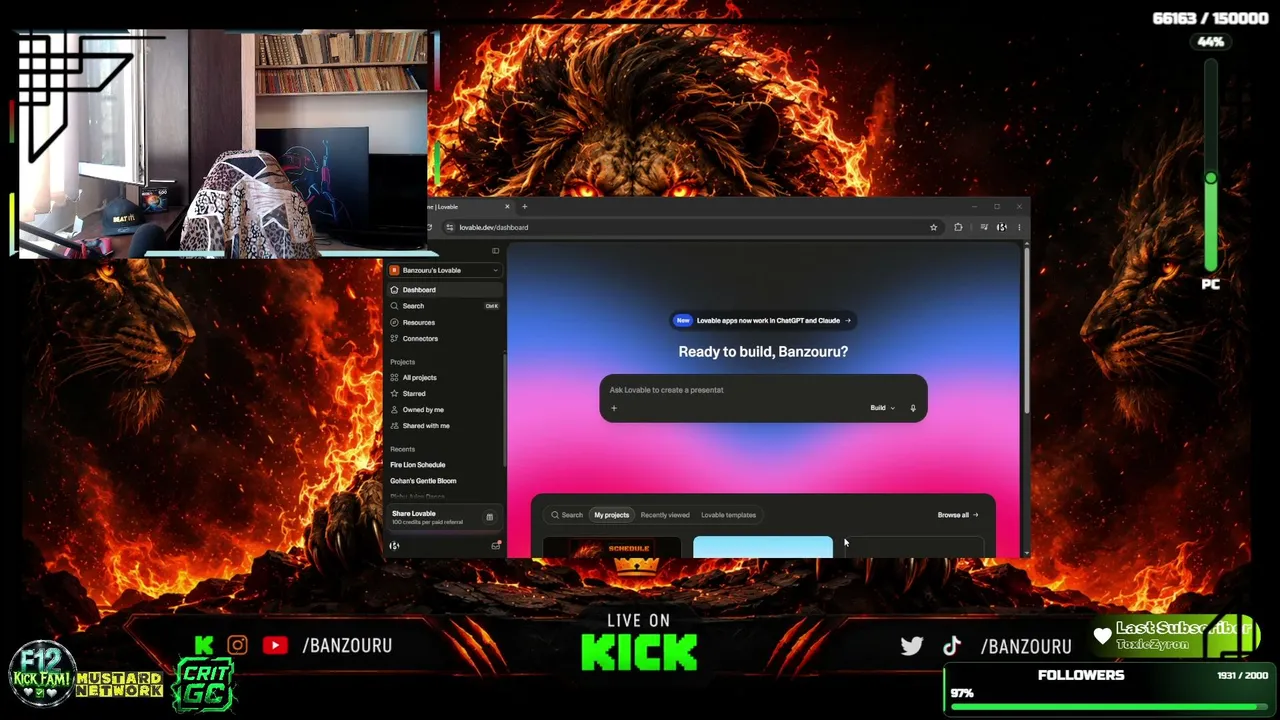1280x720 pixels.
Task: Click the Share Lovable referral card
Action: [x=443, y=517]
